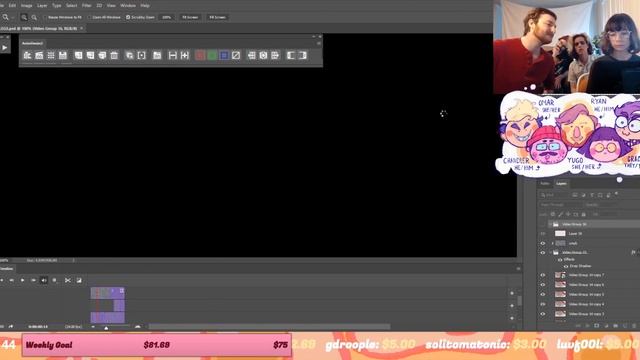Click the bracketed-dot icon in AnimDessin2 panel
Viewport: 640px width, 360px height.
(x=142, y=56)
